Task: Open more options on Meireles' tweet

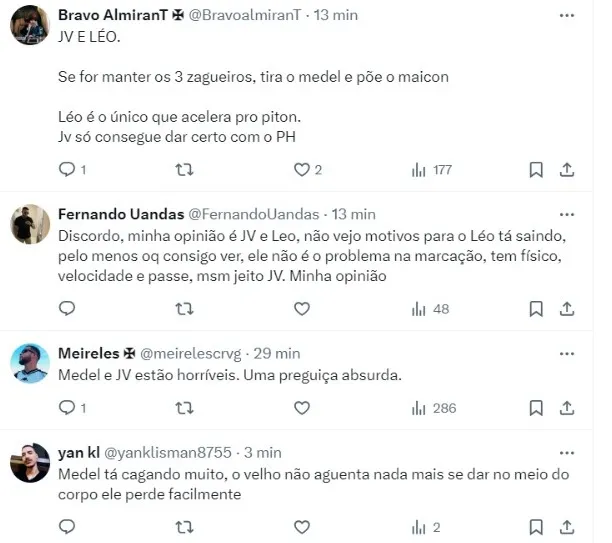Action: [567, 353]
